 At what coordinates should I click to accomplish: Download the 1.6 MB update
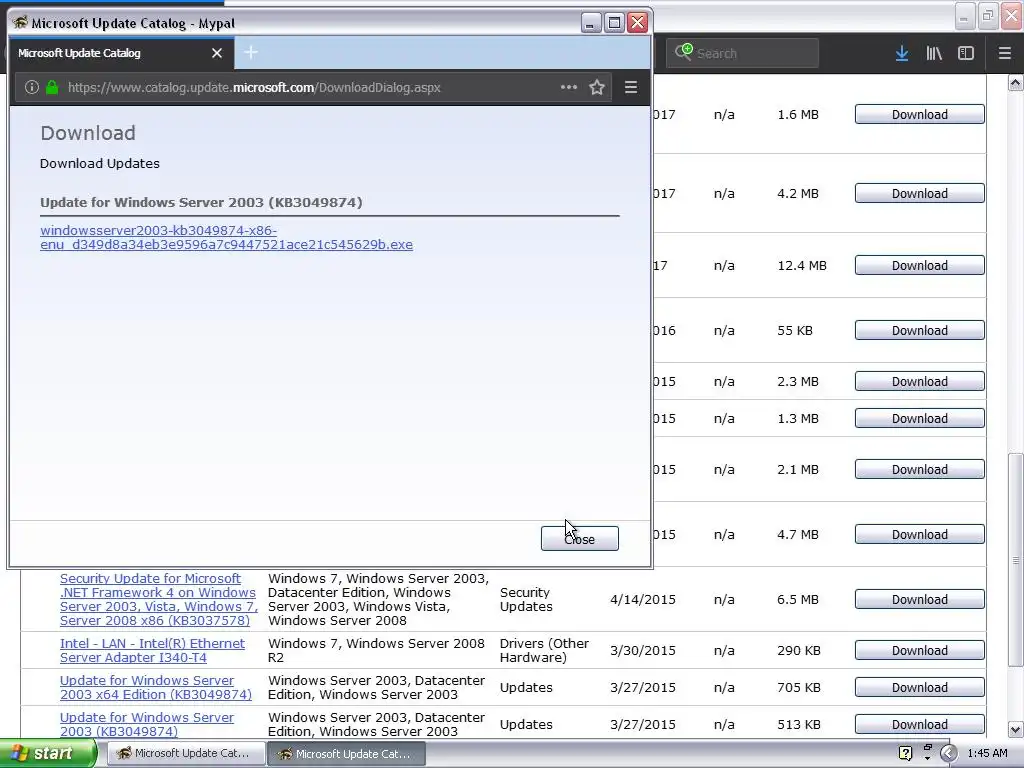(920, 114)
